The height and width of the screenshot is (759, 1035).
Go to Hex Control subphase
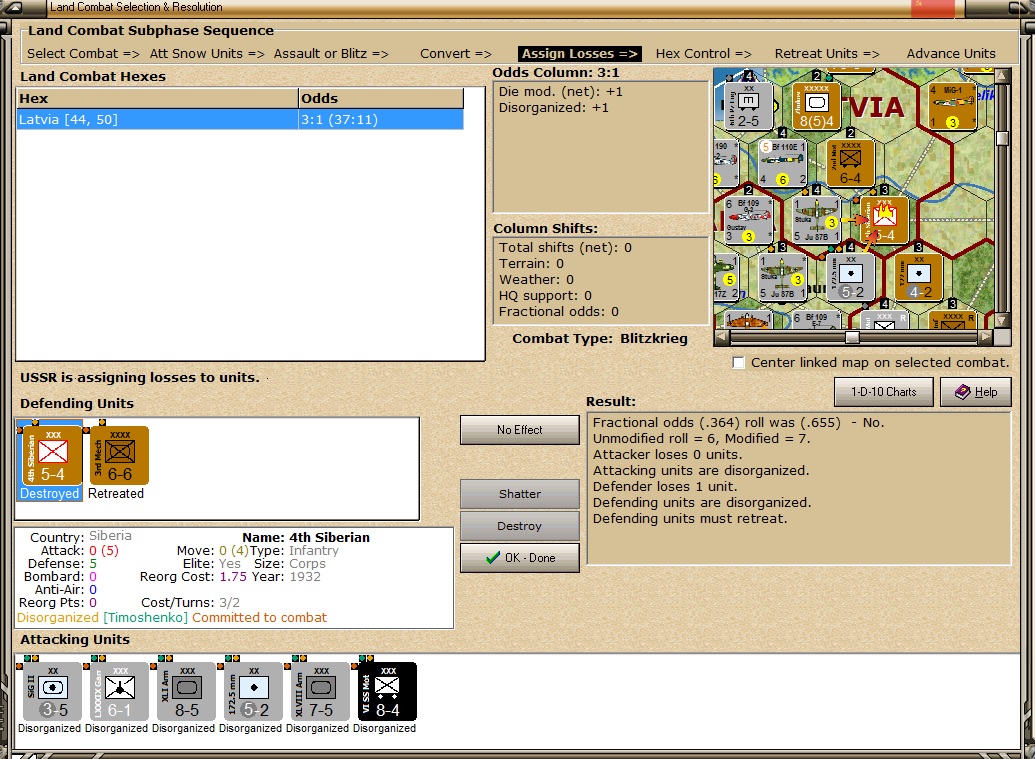click(x=704, y=53)
